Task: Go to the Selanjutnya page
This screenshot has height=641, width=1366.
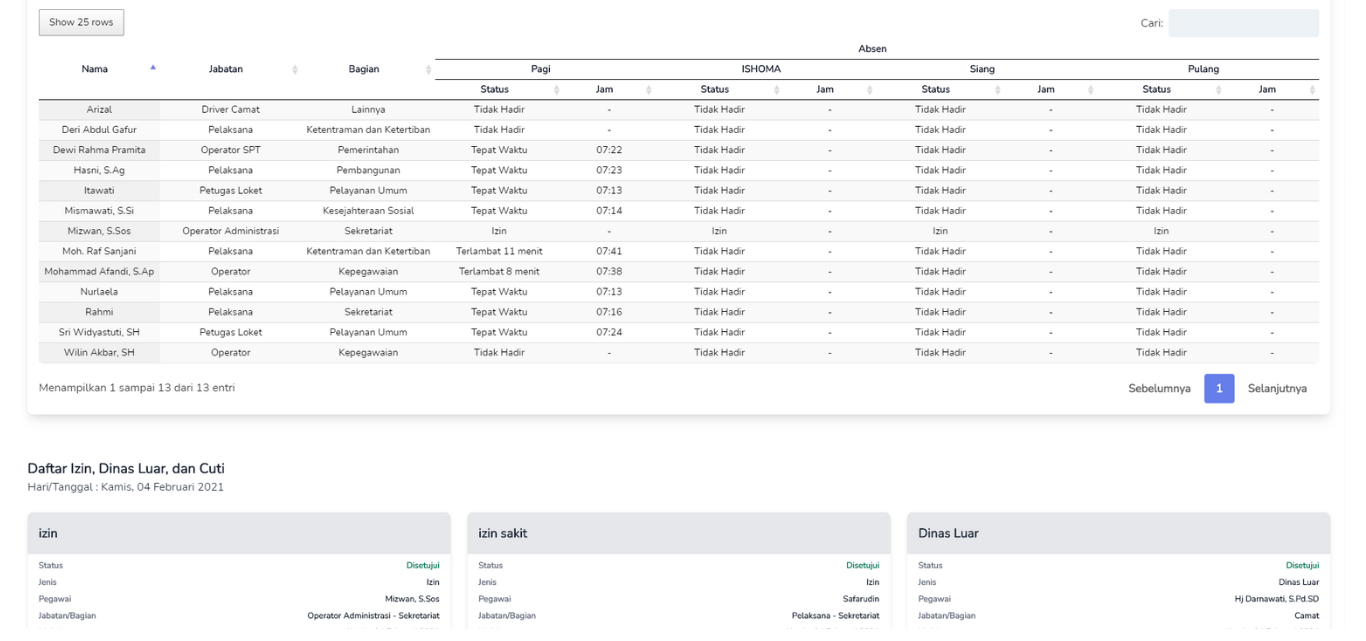Action: 1277,388
